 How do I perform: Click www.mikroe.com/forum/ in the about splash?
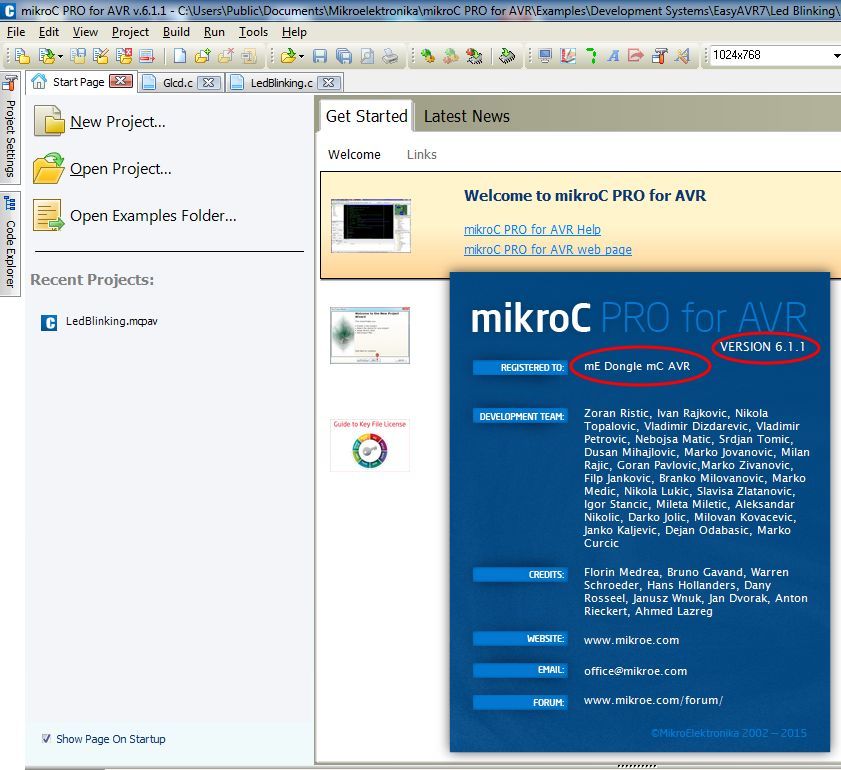[x=653, y=700]
